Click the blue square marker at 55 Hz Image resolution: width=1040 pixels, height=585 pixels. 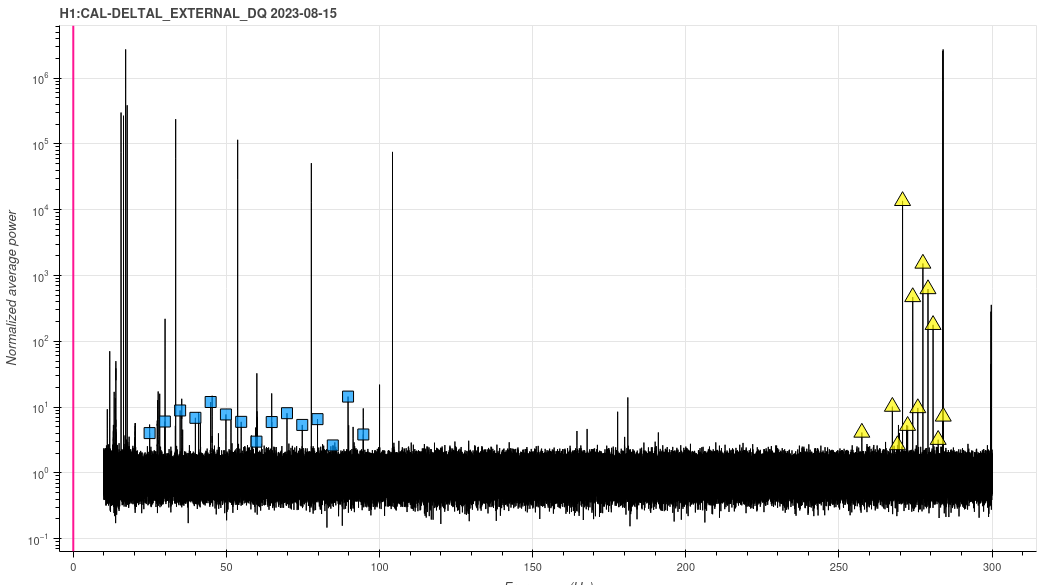pos(241,422)
